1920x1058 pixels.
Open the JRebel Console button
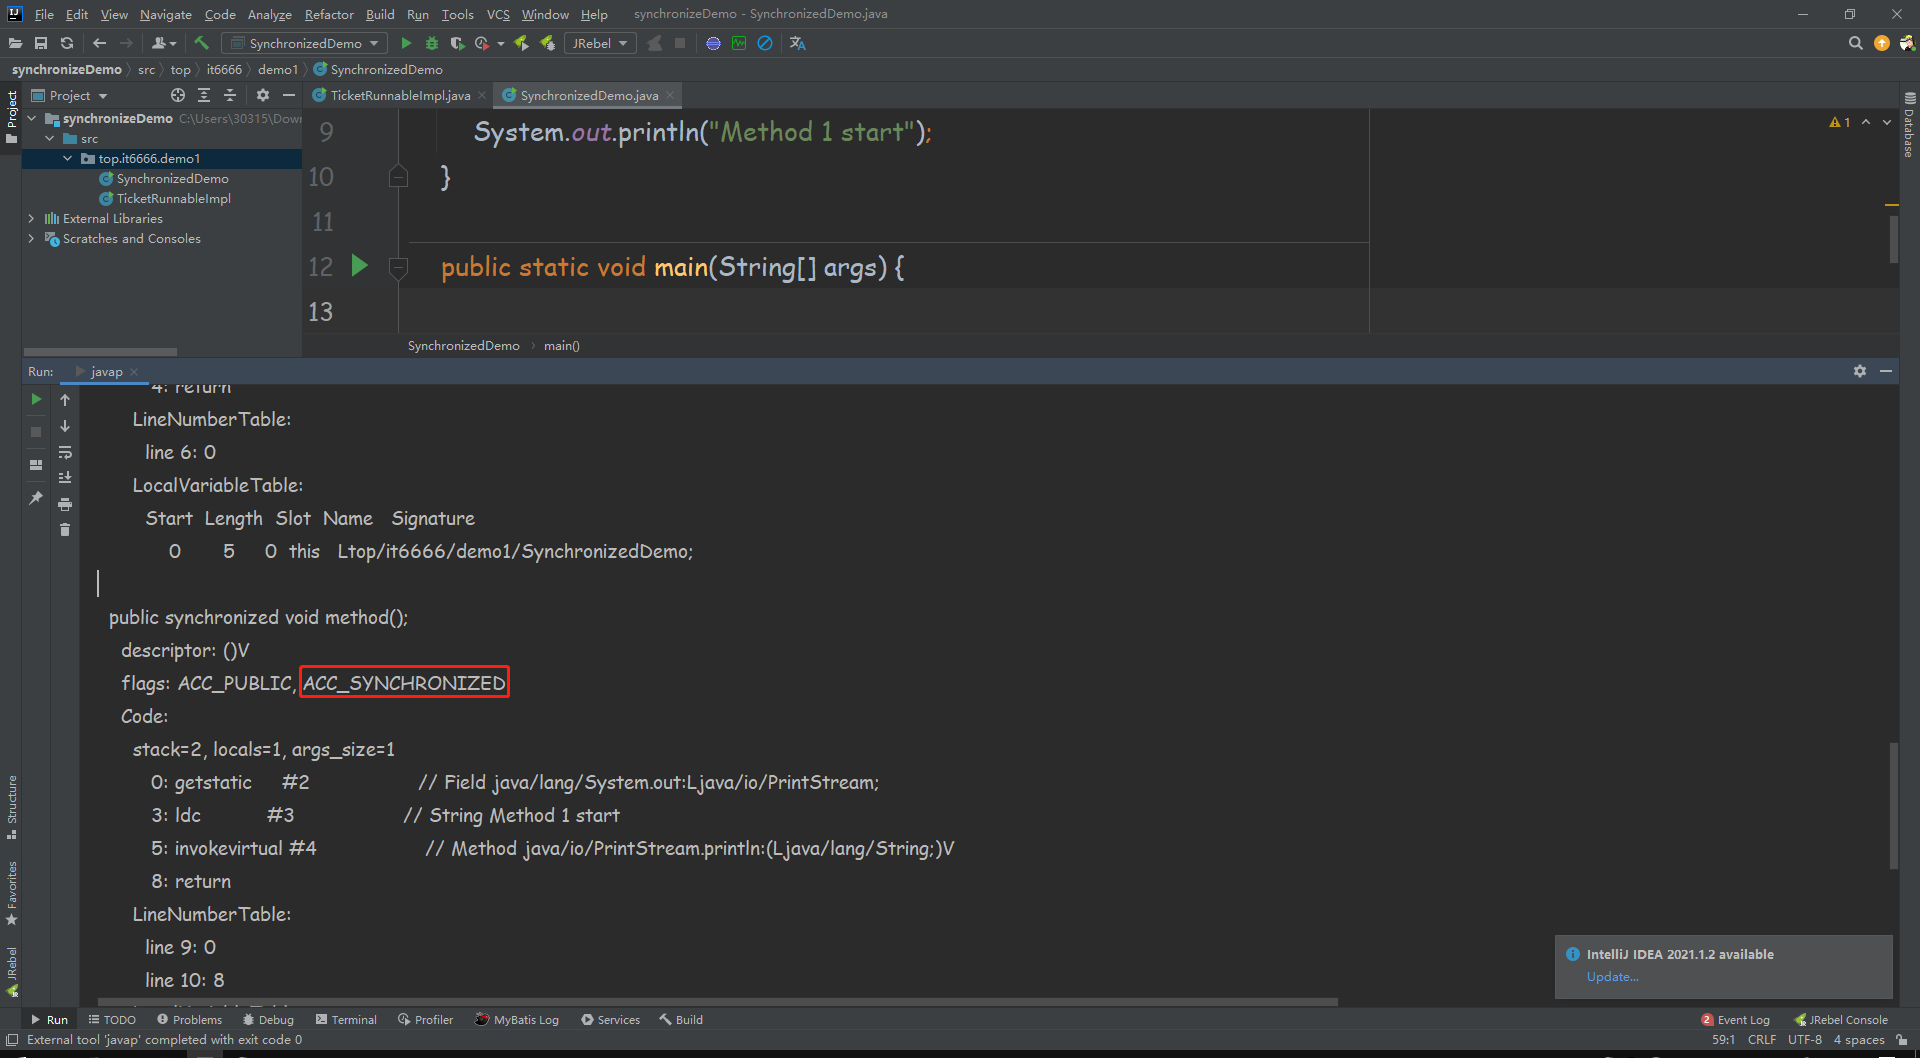pos(1840,1020)
